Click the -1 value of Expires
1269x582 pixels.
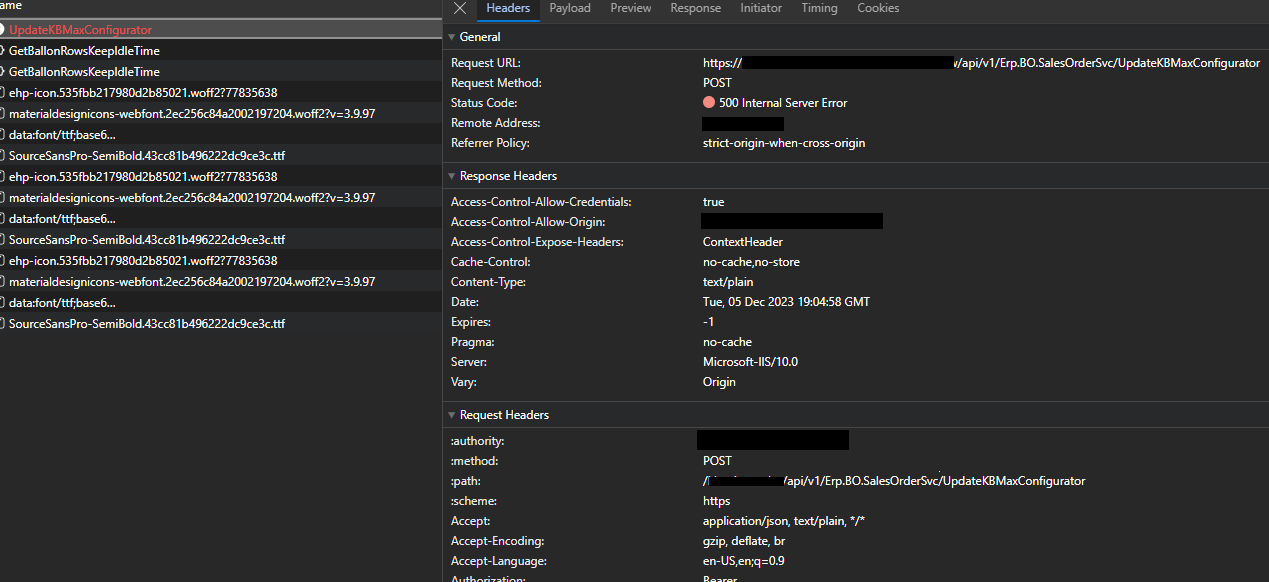pyautogui.click(x=708, y=322)
